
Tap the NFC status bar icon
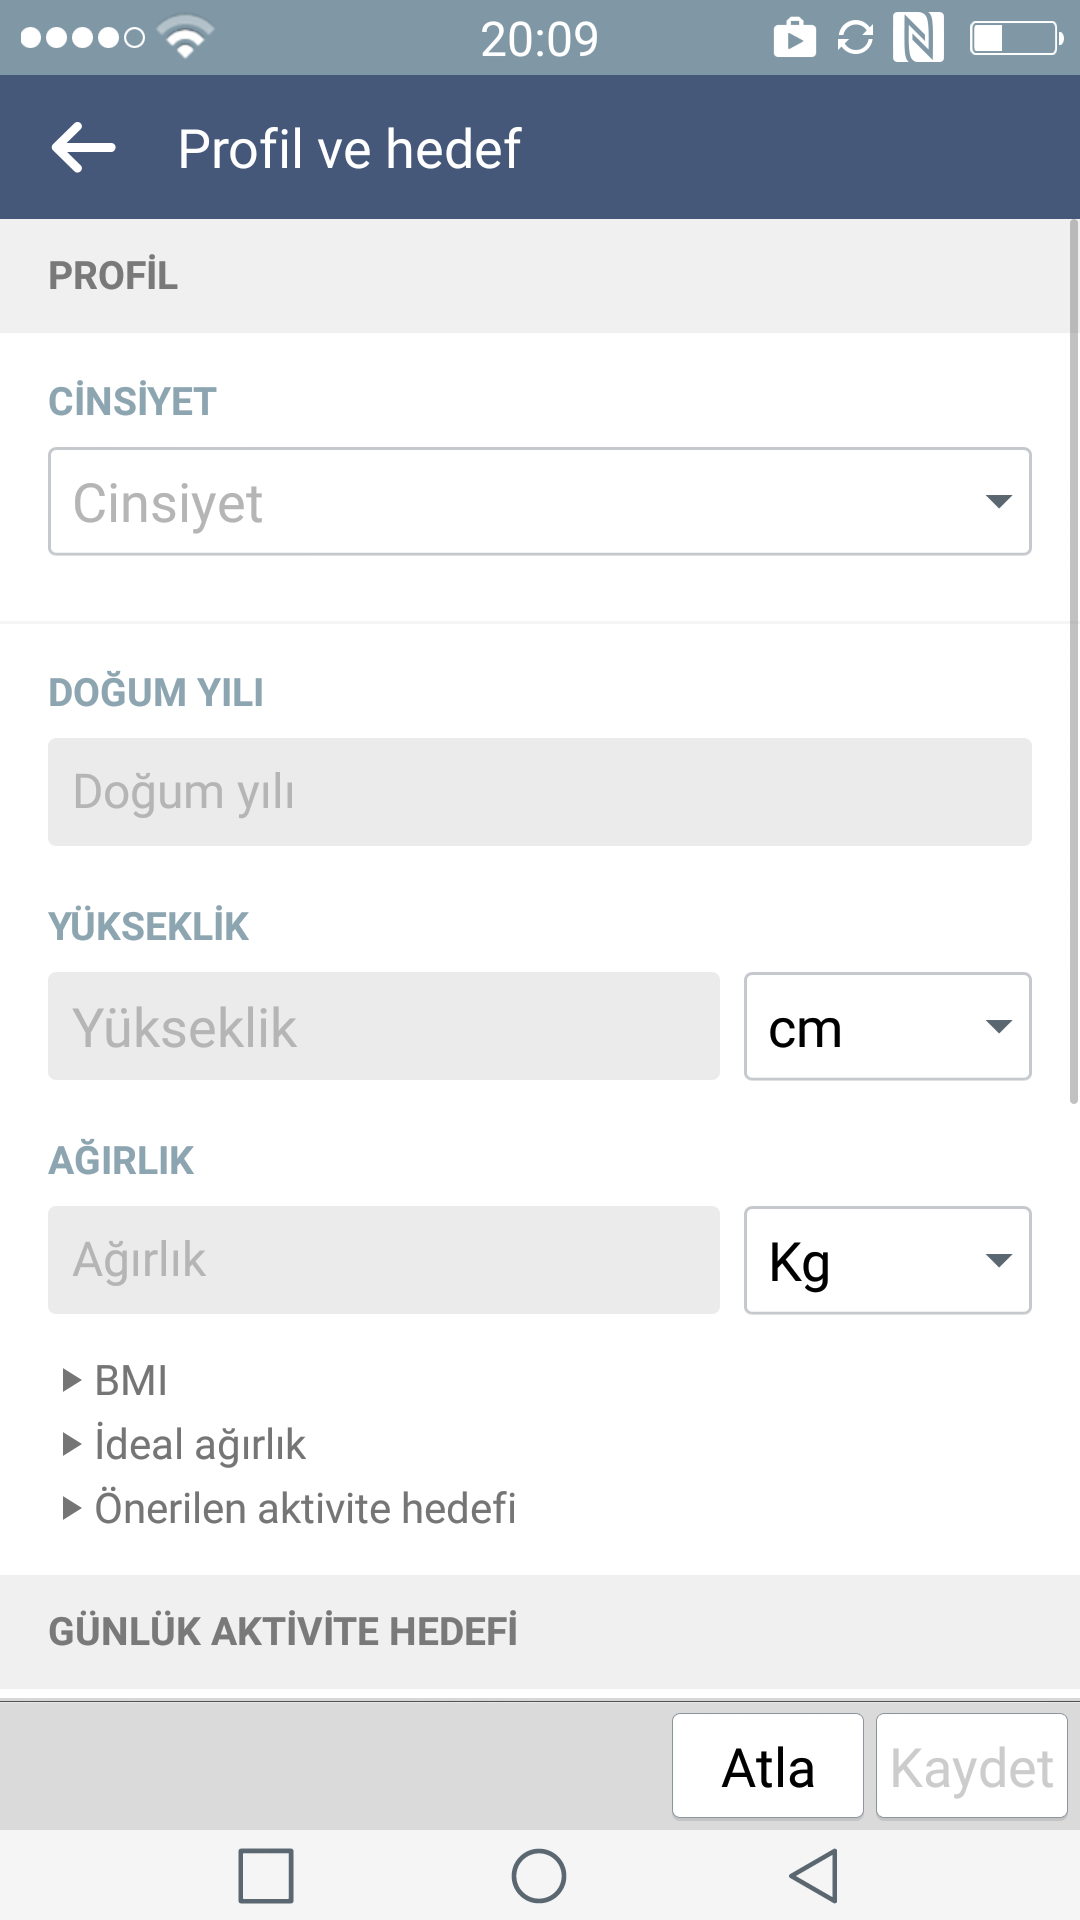918,38
